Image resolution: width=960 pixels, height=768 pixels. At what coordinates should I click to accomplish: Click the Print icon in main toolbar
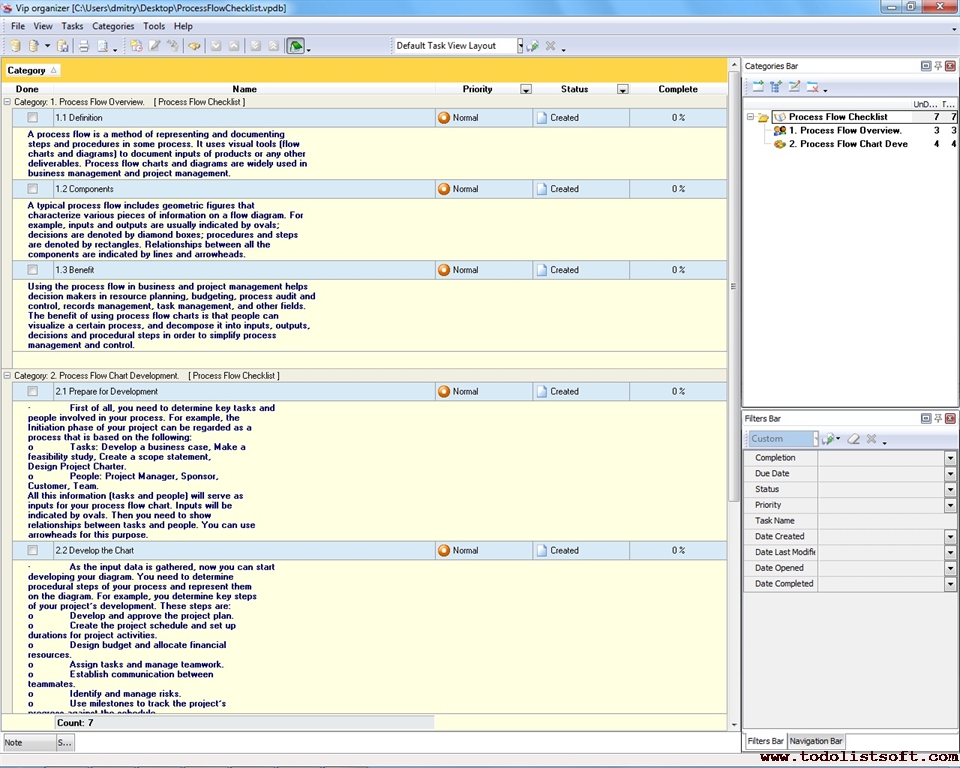click(84, 46)
